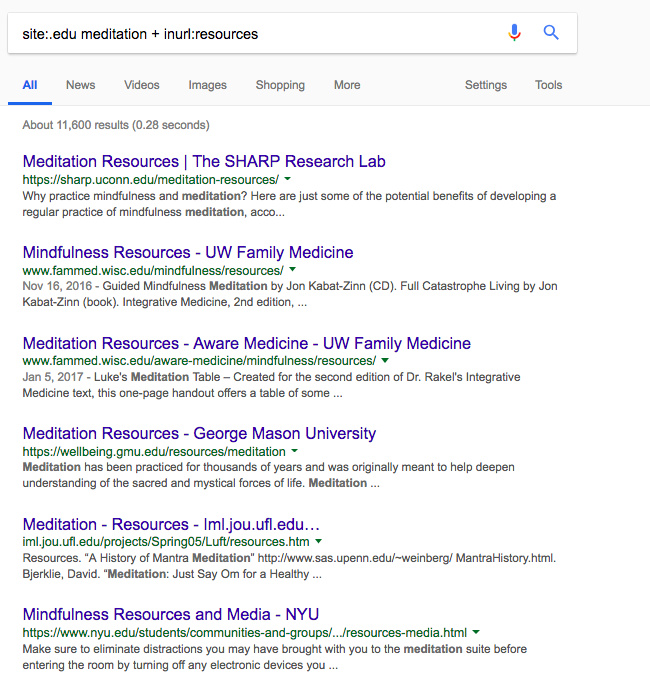
Task: Open the Shopping results tab
Action: pyautogui.click(x=280, y=85)
